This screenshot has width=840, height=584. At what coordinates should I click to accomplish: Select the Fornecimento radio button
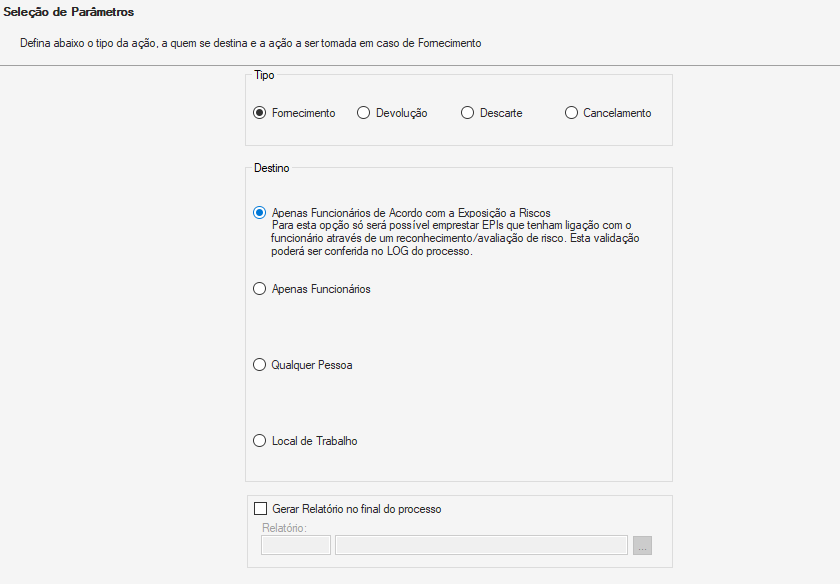tap(260, 113)
